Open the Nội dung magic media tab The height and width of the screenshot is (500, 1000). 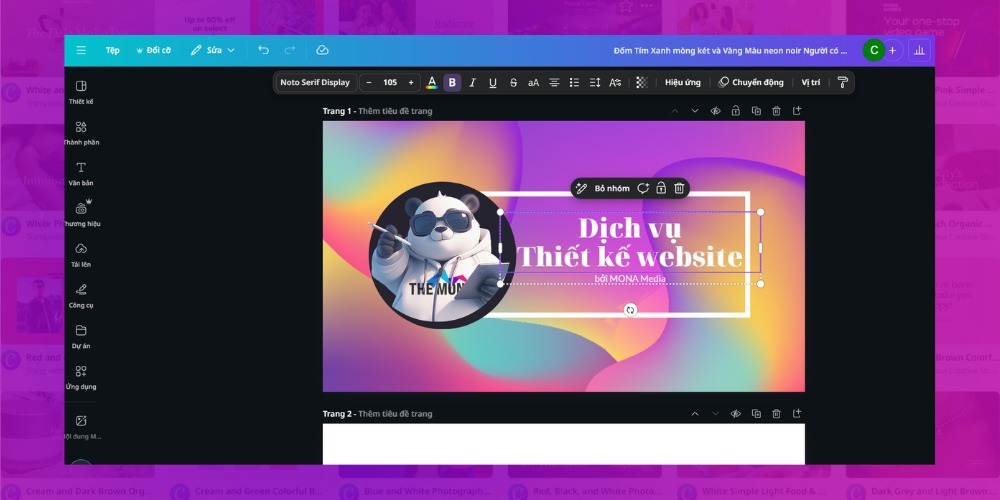[x=81, y=427]
